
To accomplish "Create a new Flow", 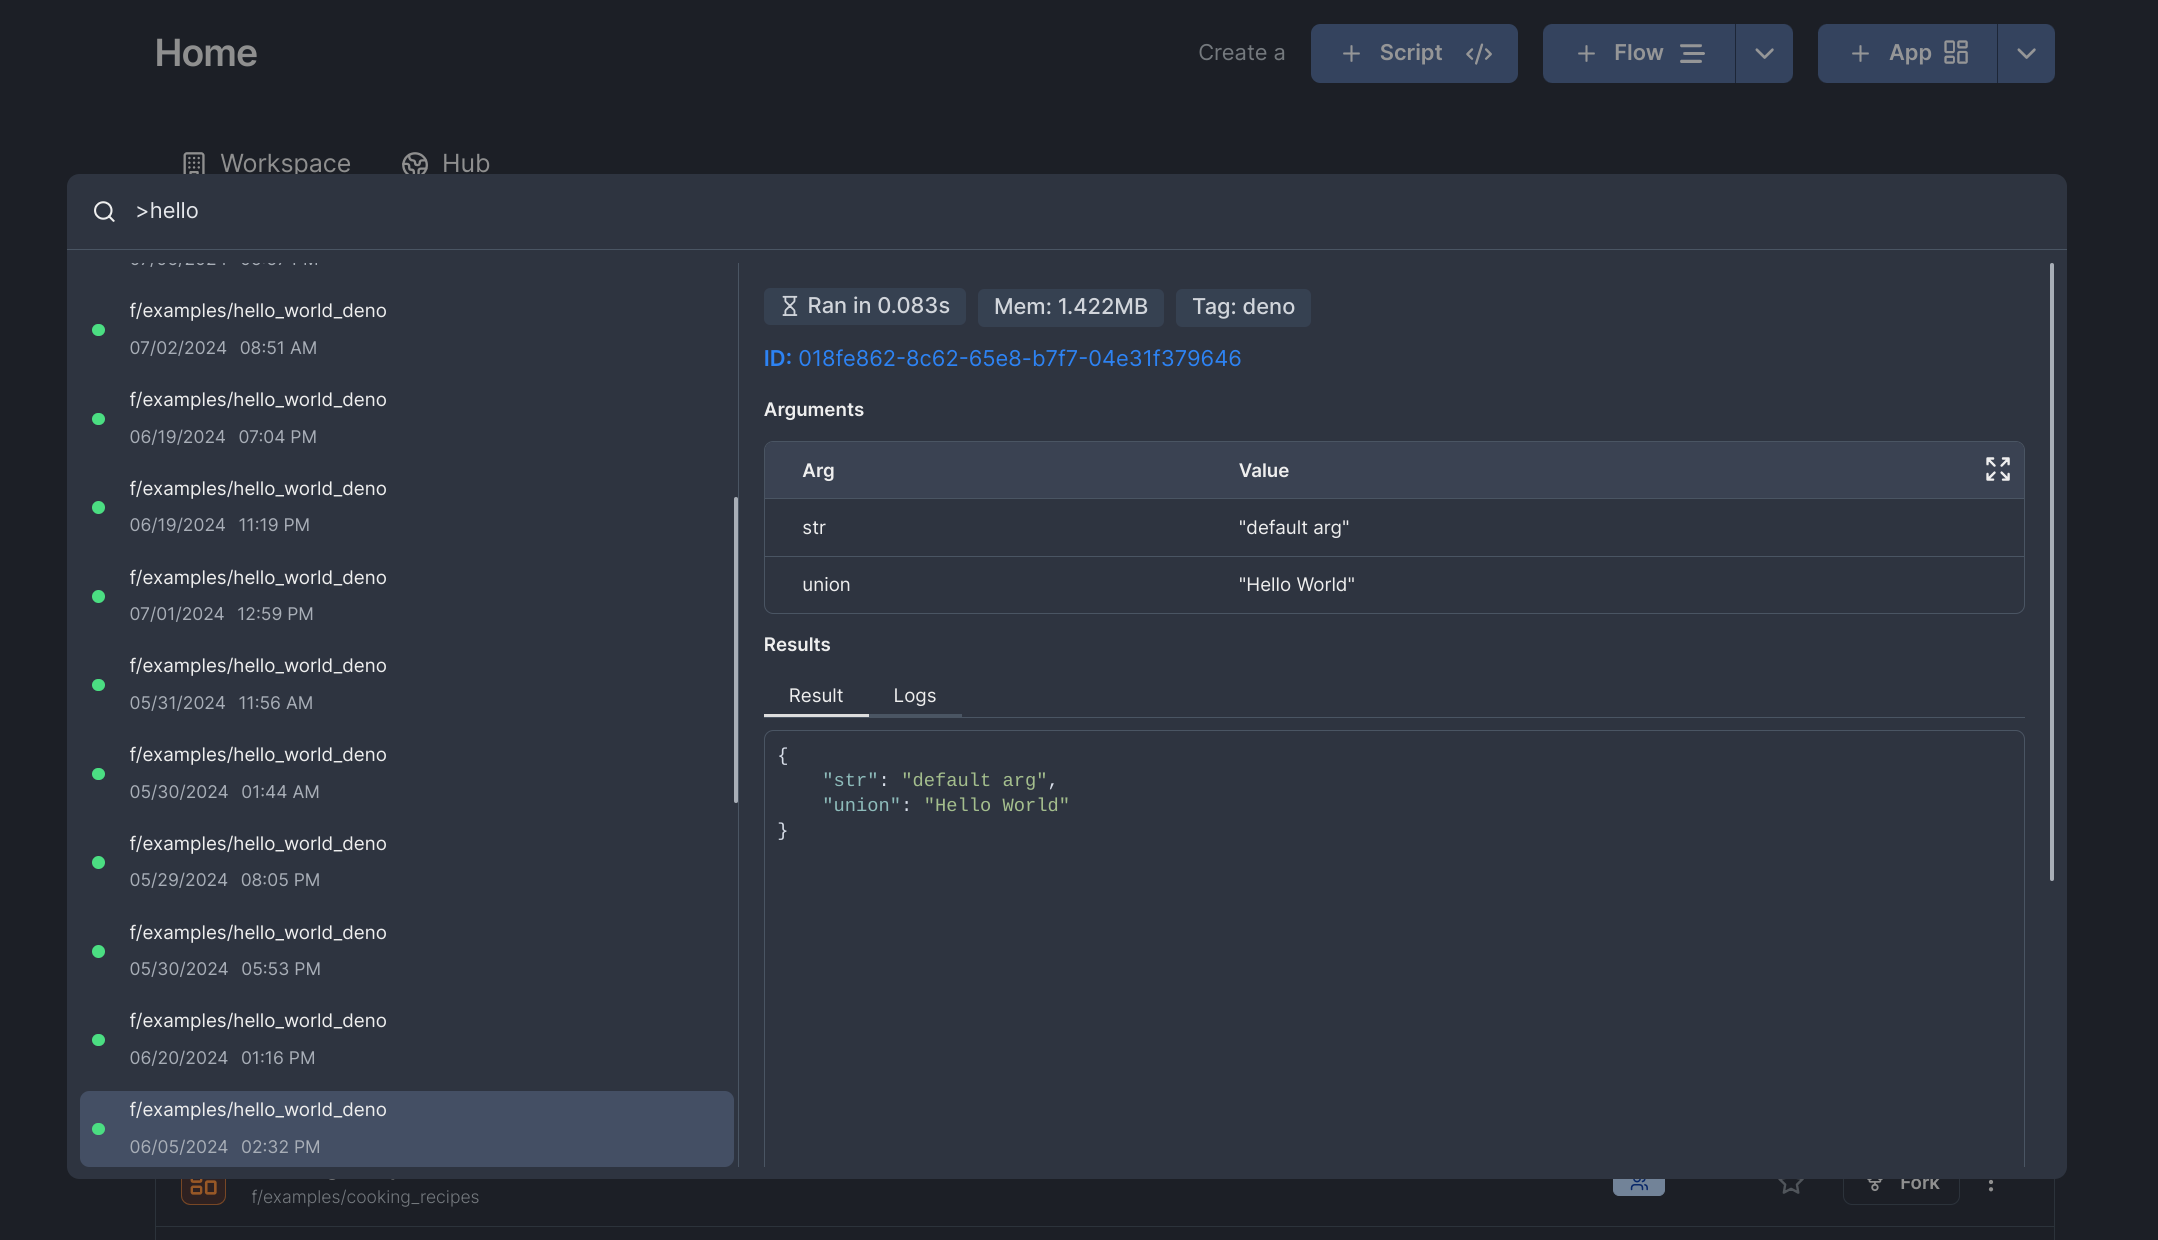I will point(1638,53).
